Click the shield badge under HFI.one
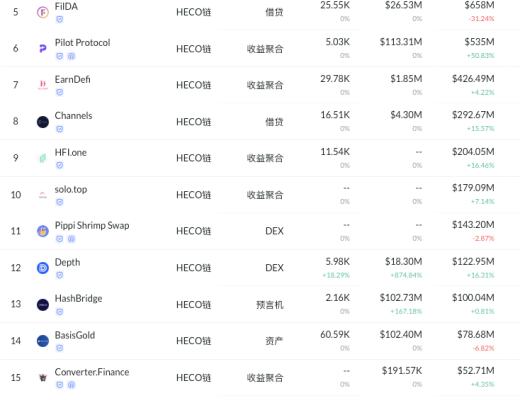Screen dimensions: 520x400 (60, 165)
